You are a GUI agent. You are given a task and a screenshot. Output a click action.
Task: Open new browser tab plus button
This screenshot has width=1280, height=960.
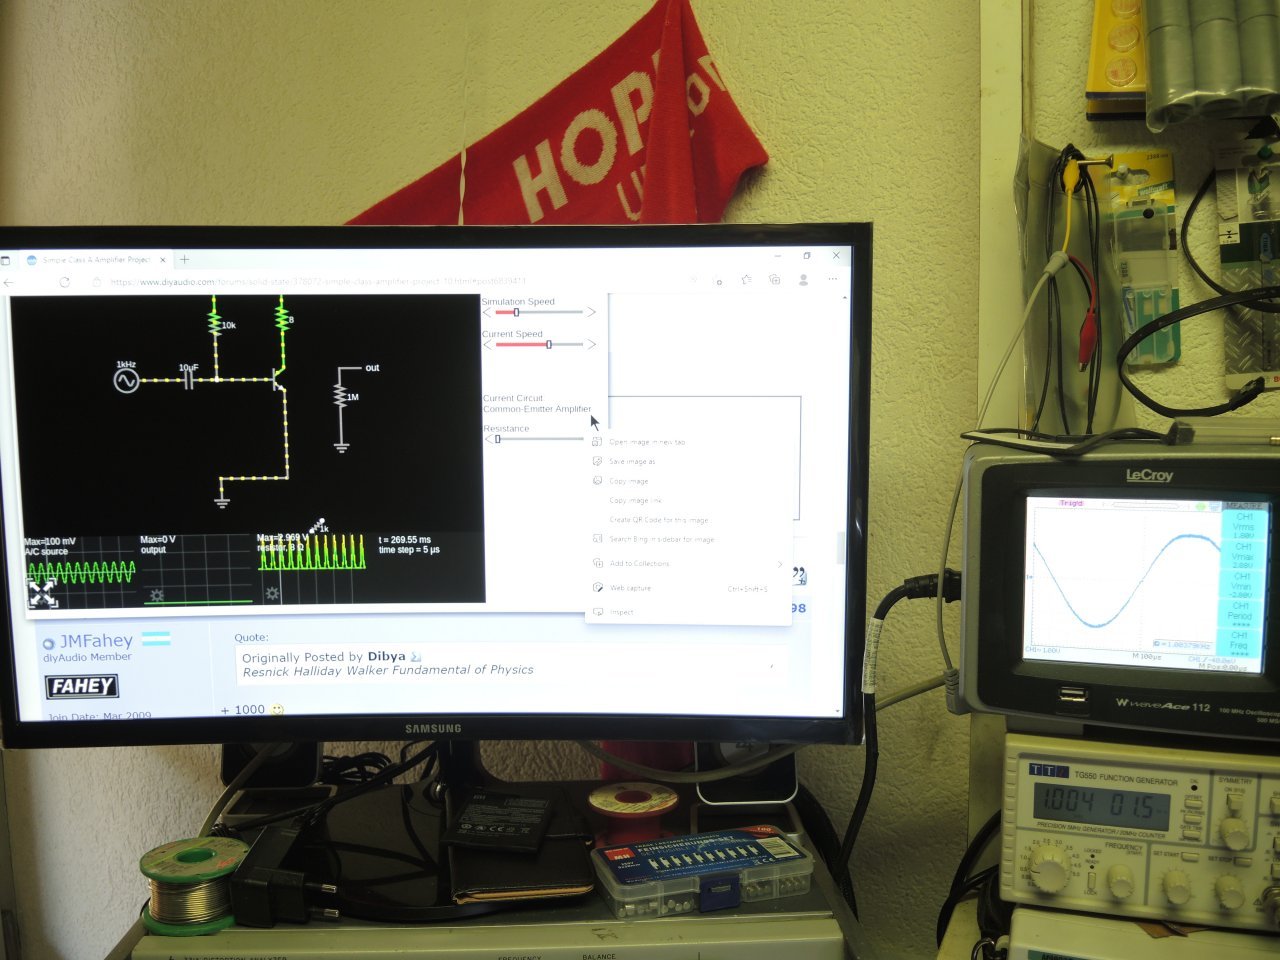(184, 260)
